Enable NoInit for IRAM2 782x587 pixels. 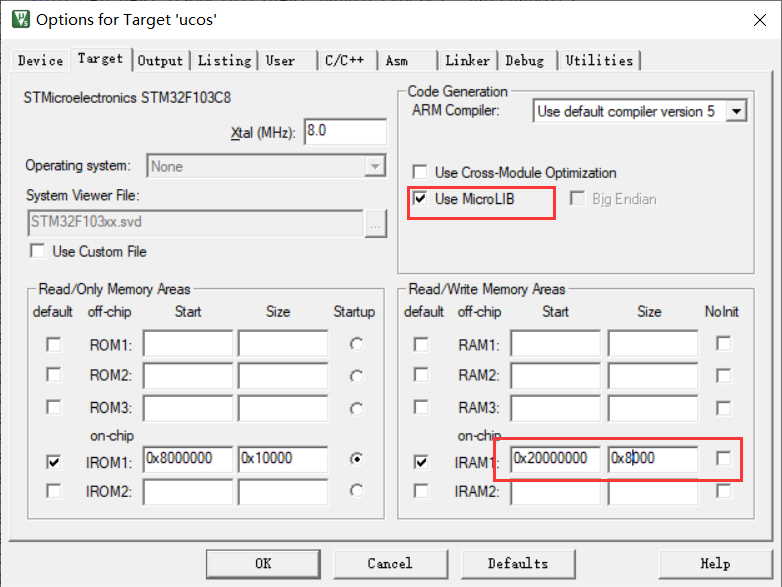point(723,491)
